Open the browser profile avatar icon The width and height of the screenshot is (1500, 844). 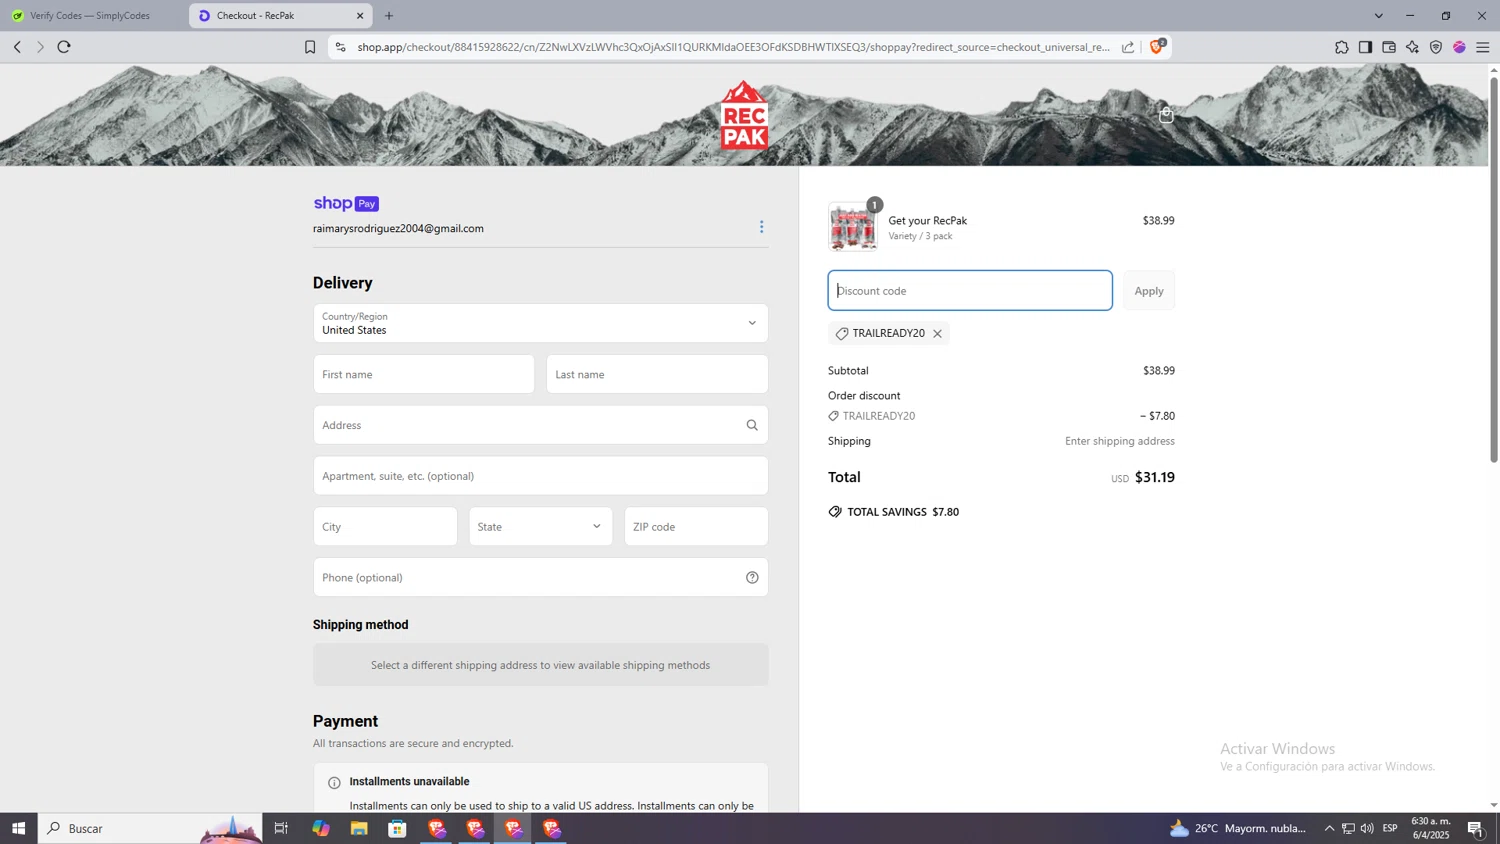tap(1459, 47)
